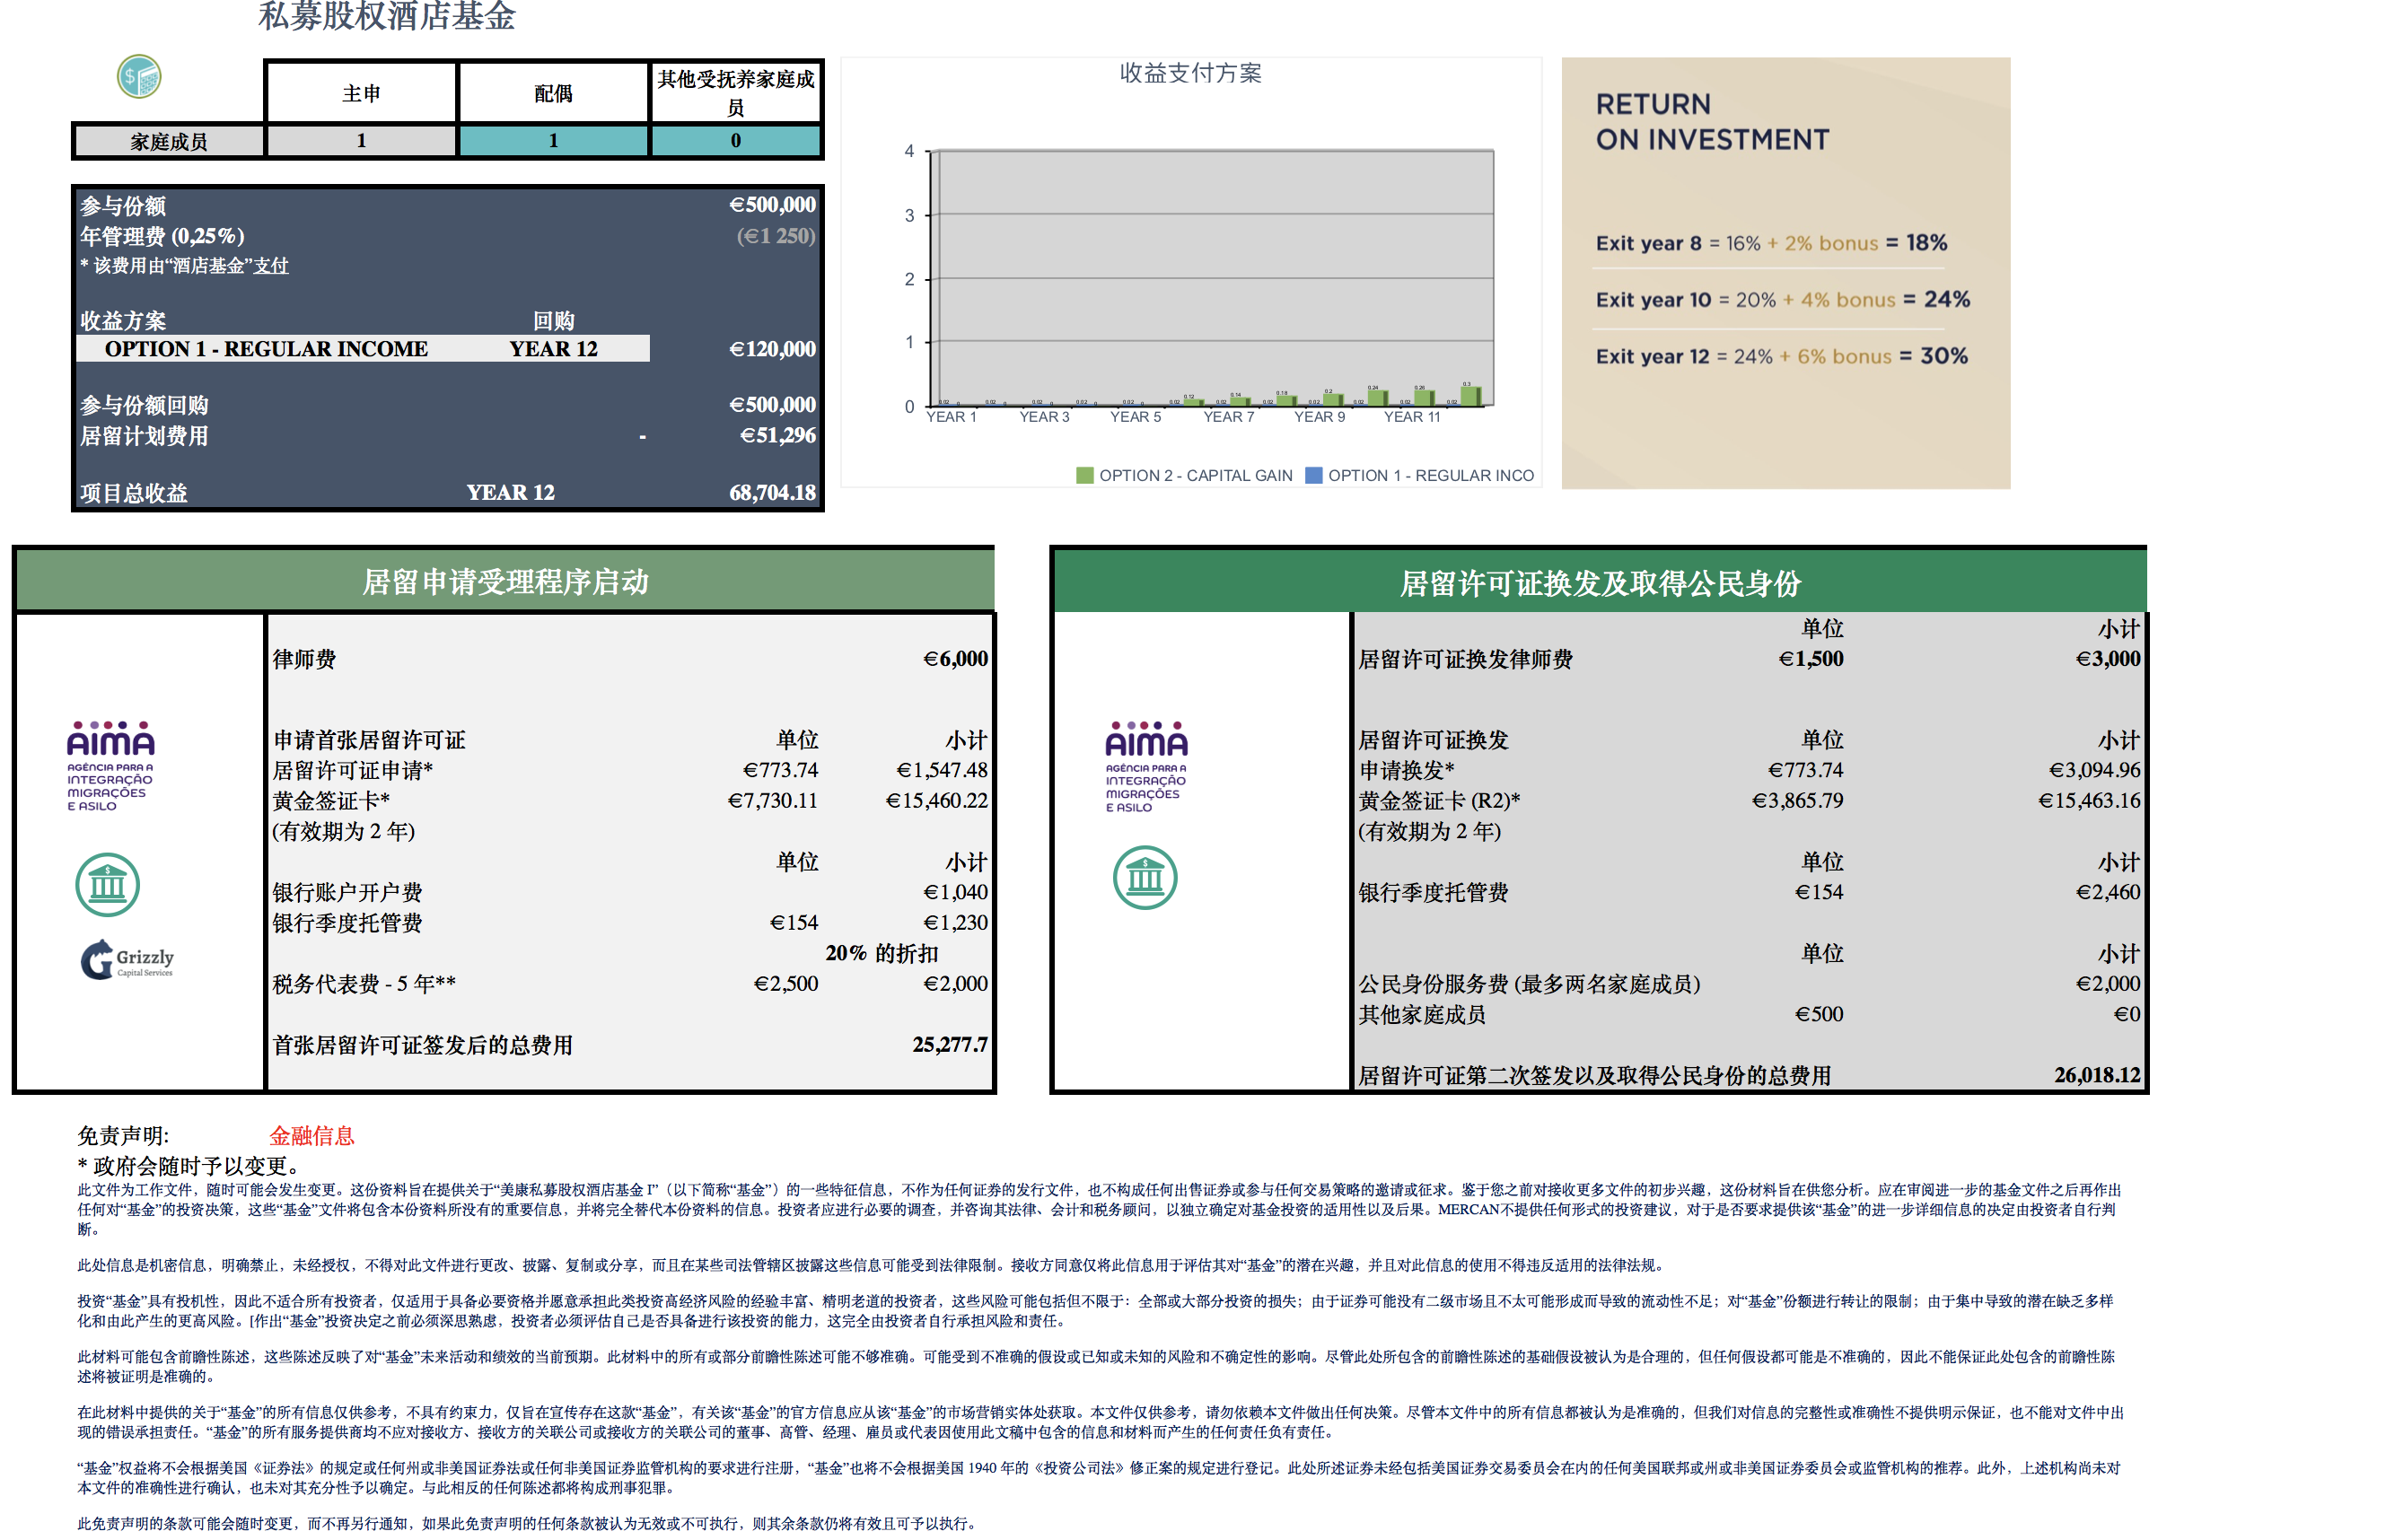Select the €1,547.48 permit application subtotal
Viewport: 2386px width, 1540px height.
point(942,771)
